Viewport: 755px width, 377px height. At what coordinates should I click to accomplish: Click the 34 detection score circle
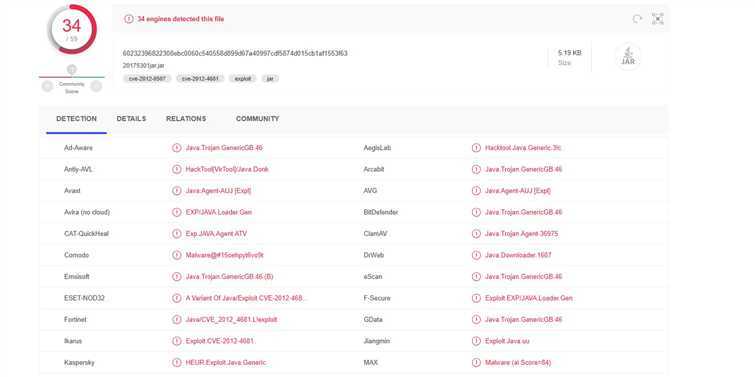pos(72,29)
